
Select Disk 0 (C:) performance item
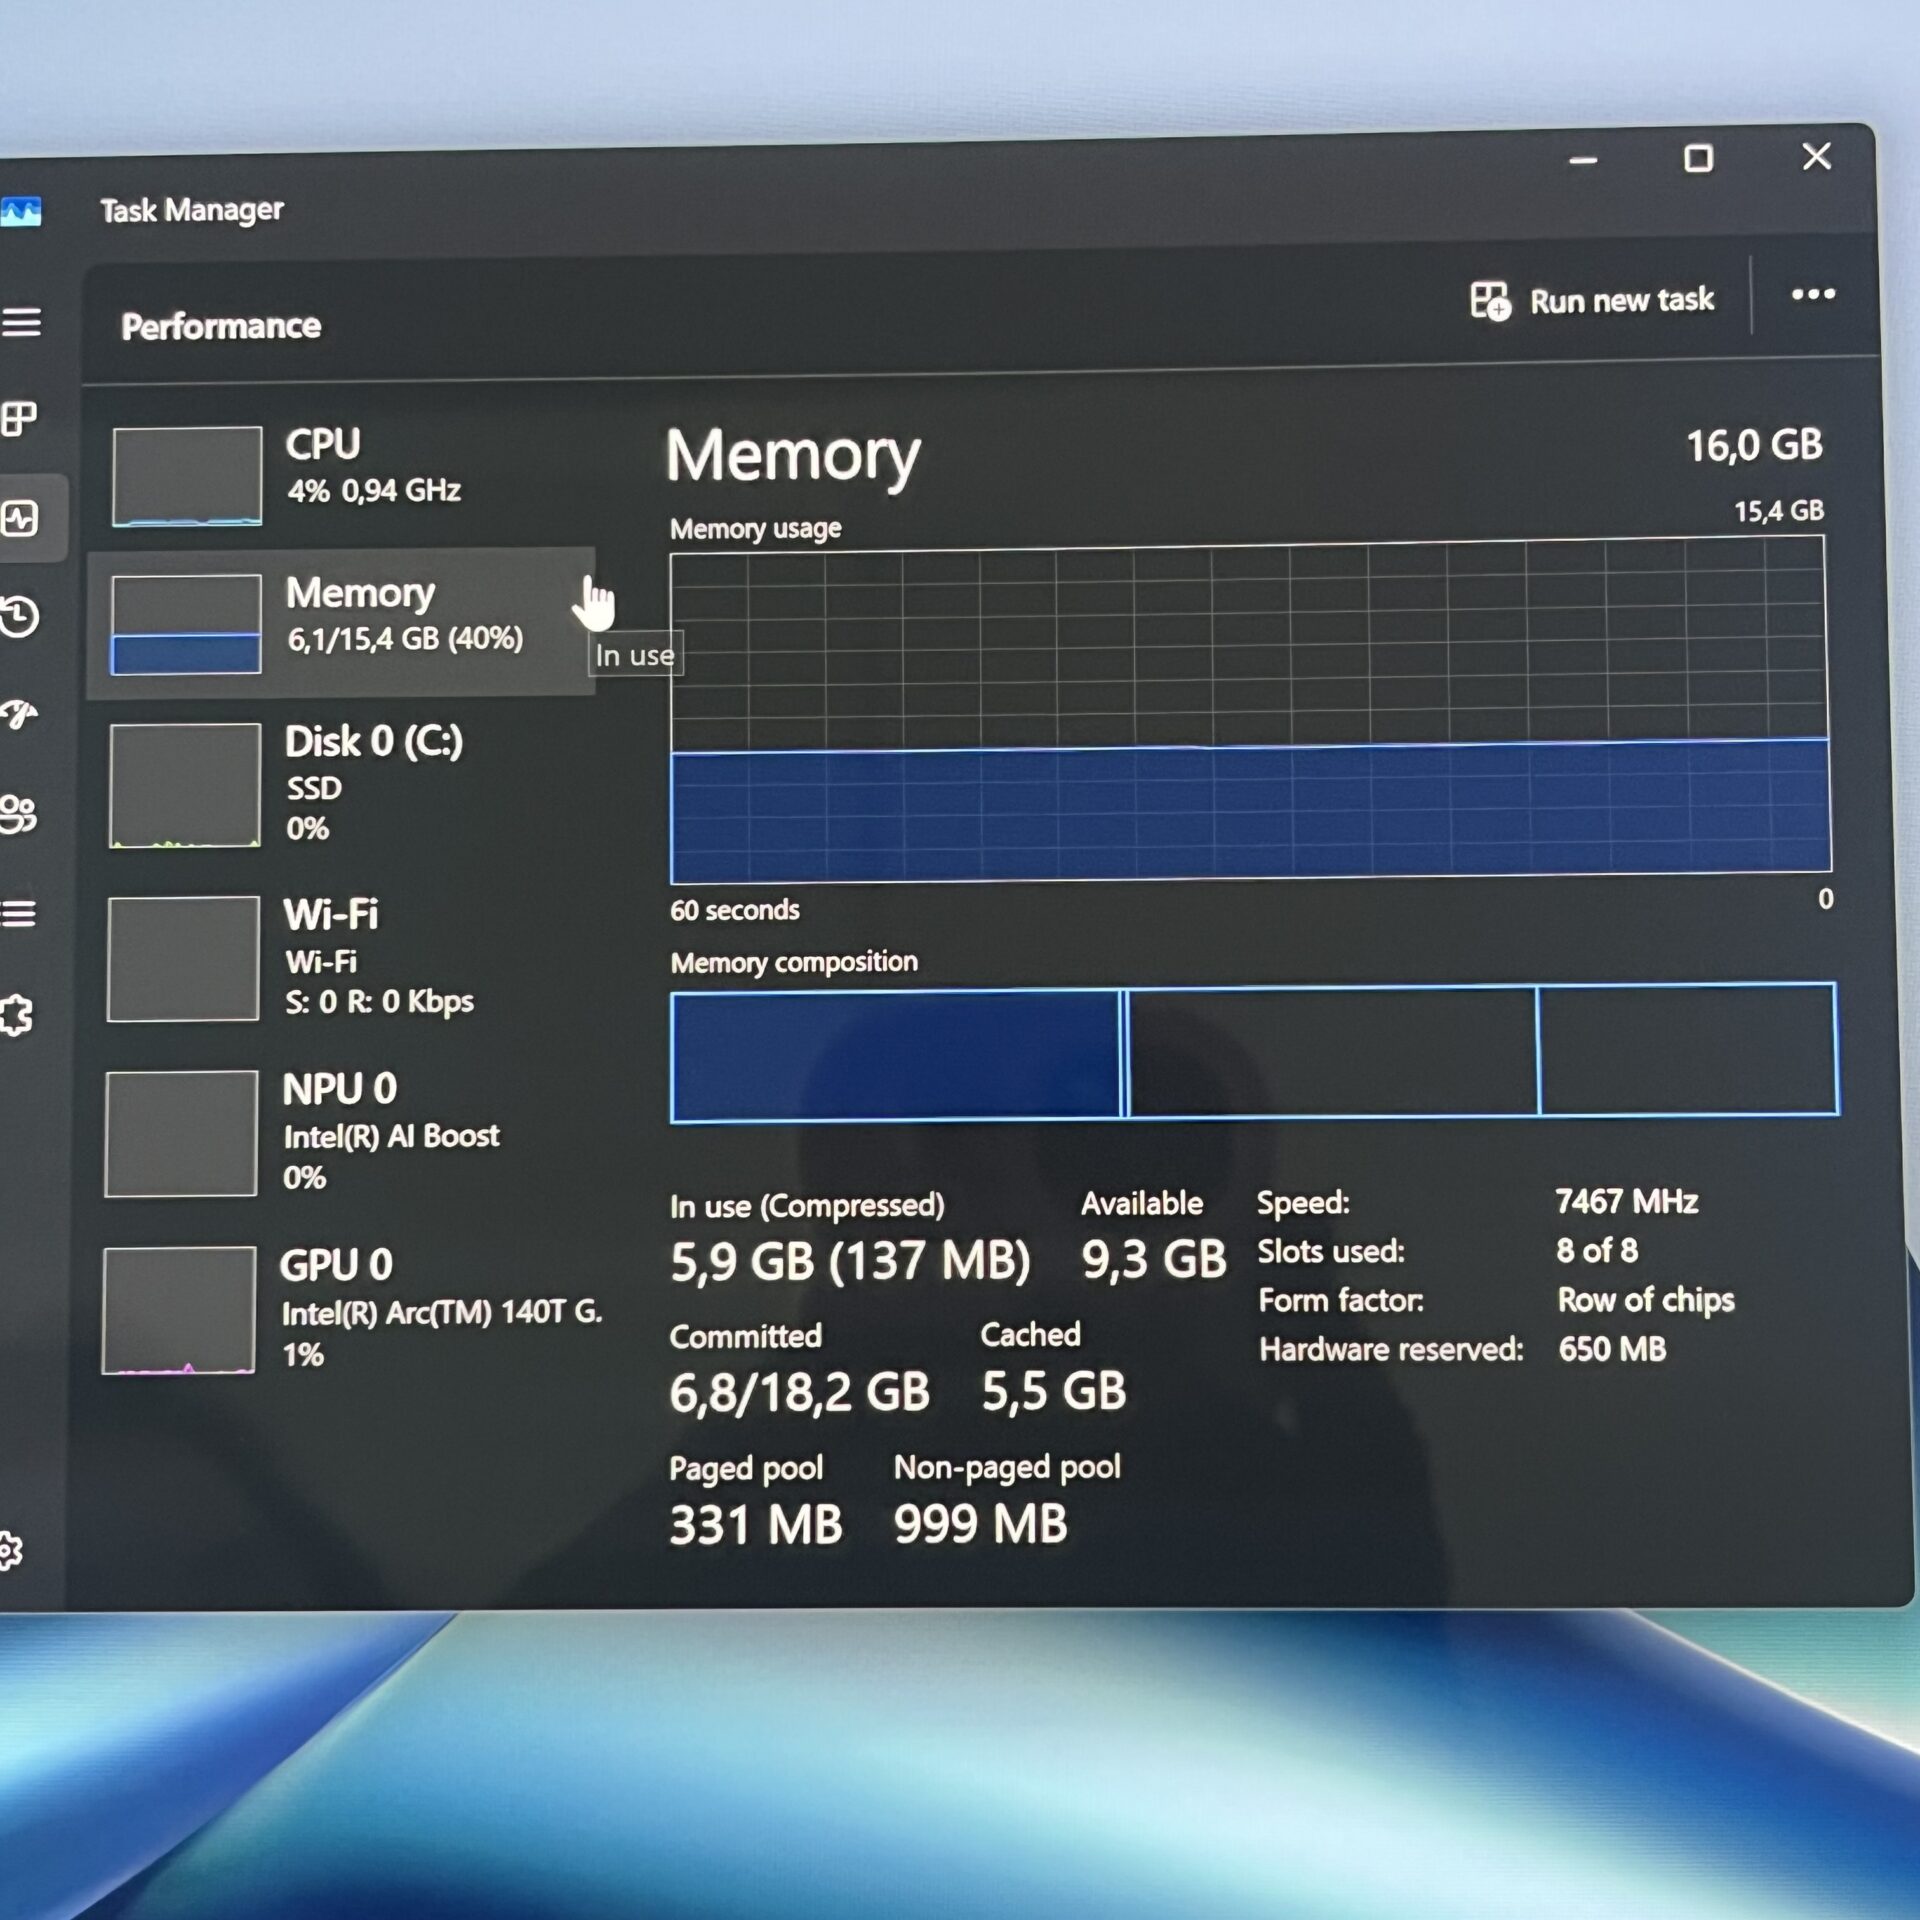(341, 785)
